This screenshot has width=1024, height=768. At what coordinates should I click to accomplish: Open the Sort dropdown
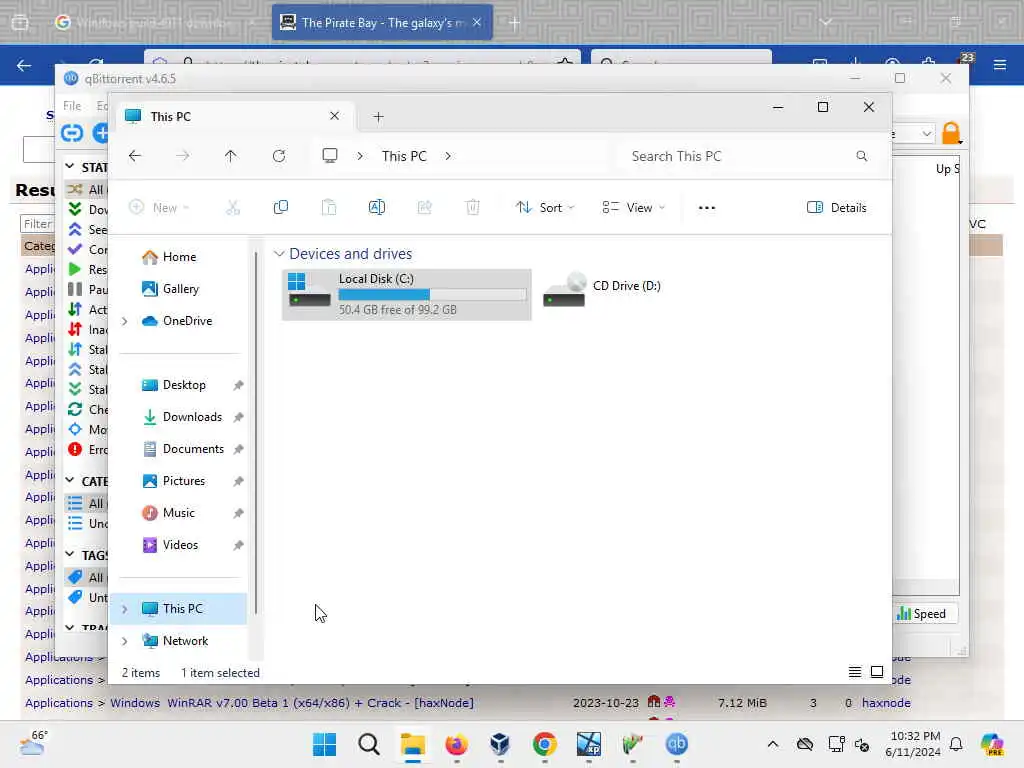coord(545,208)
